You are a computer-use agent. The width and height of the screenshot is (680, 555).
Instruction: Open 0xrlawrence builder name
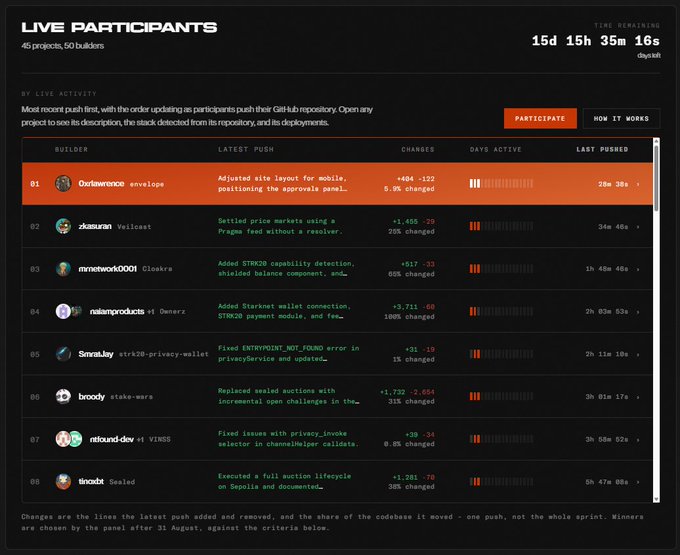point(101,183)
